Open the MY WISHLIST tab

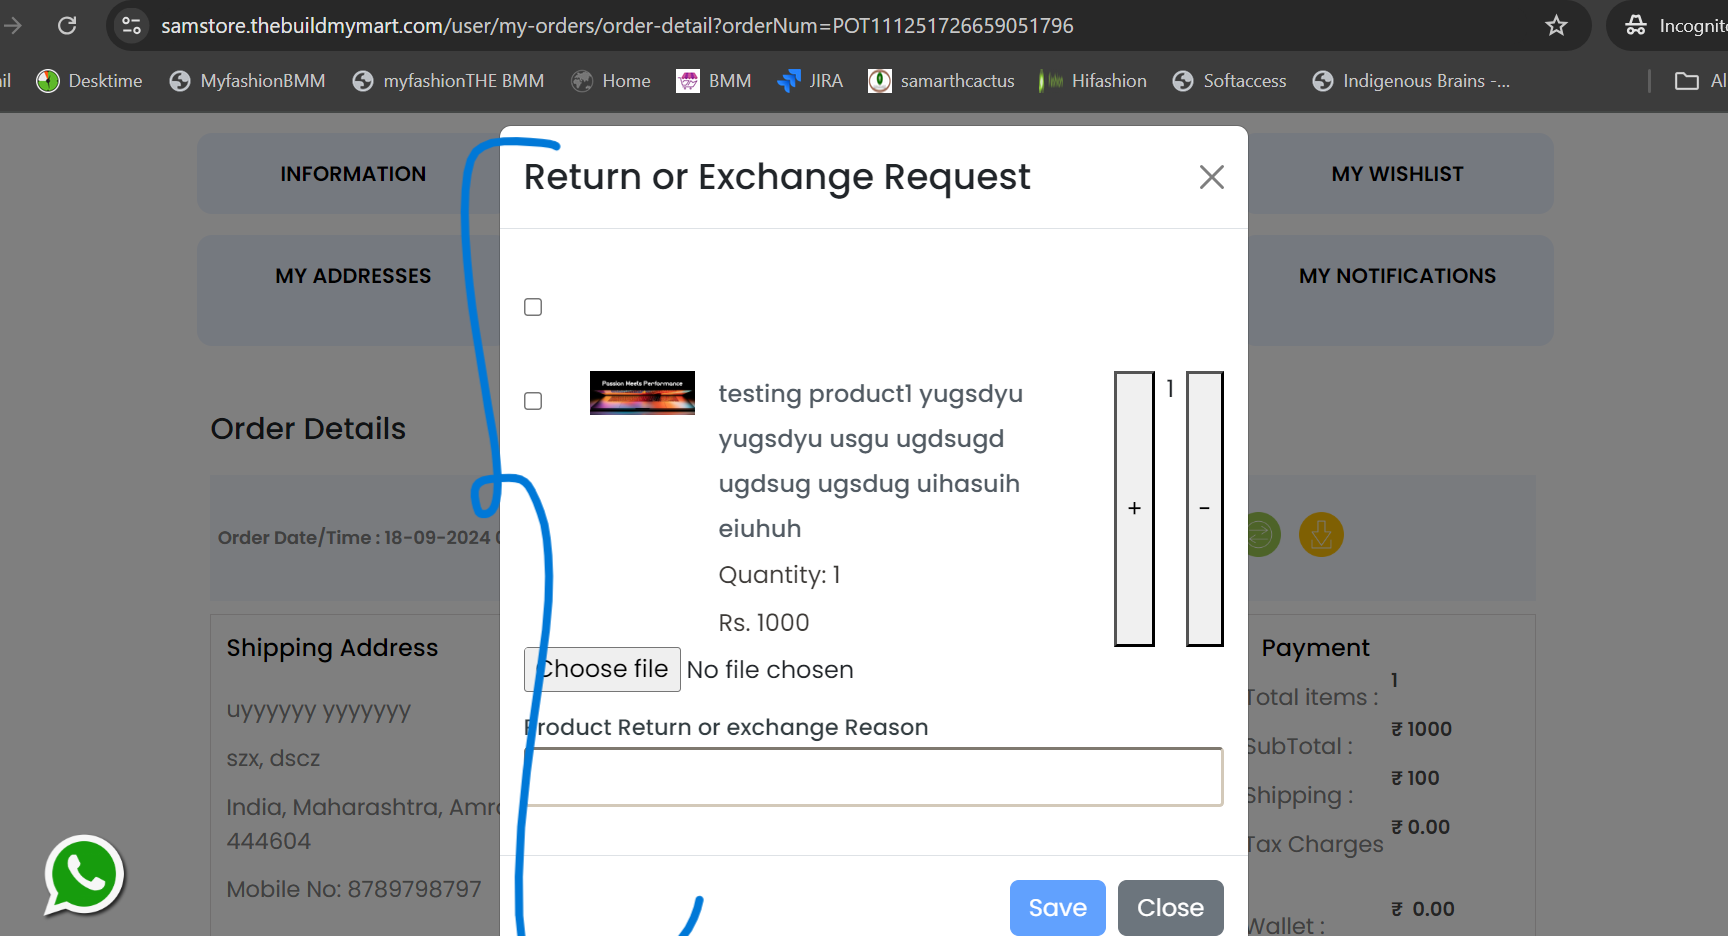[x=1397, y=174]
